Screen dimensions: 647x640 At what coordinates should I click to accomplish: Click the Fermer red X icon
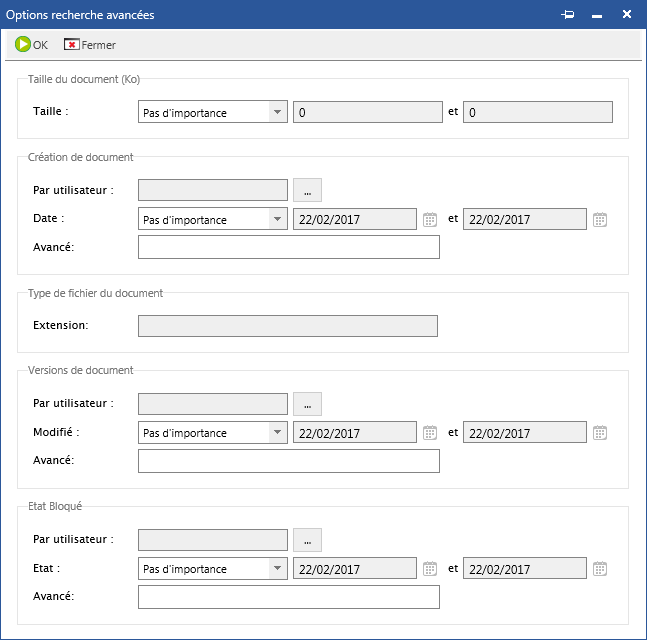tap(71, 45)
